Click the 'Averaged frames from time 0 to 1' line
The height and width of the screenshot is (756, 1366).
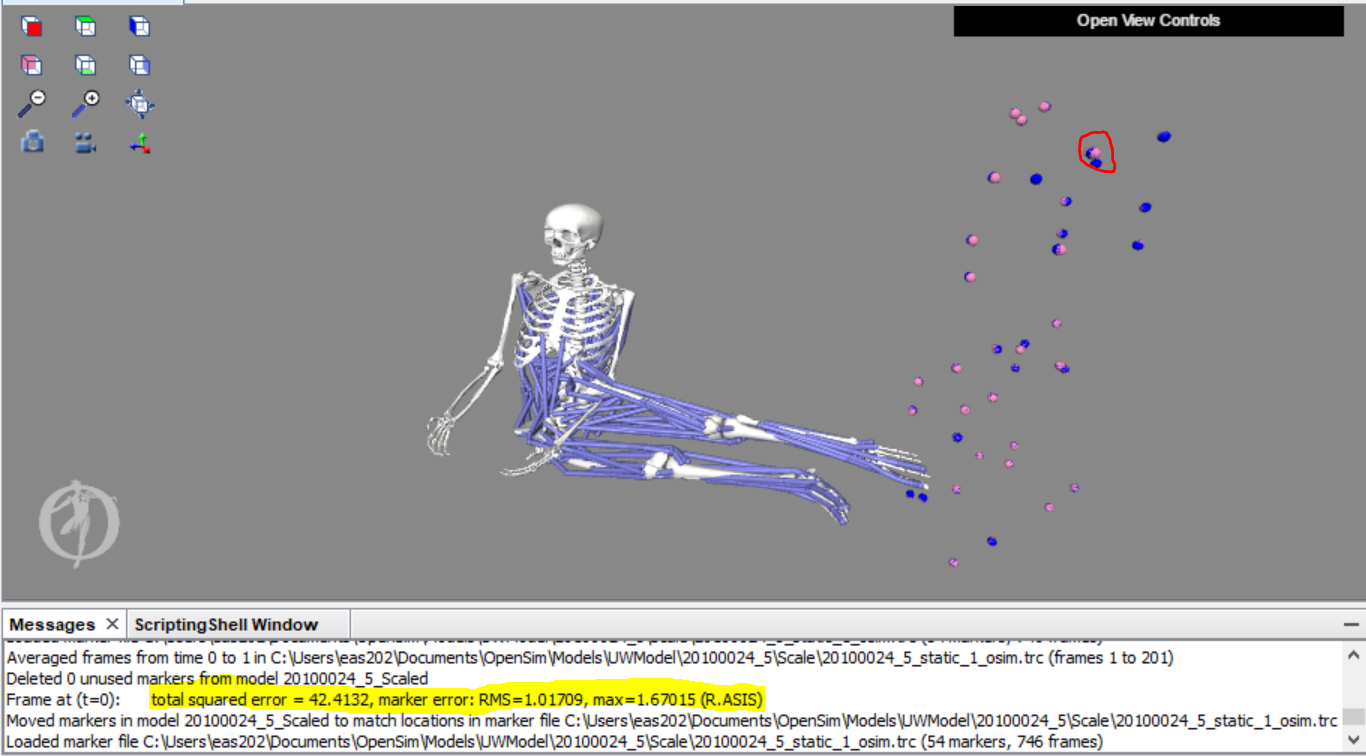(x=590, y=658)
